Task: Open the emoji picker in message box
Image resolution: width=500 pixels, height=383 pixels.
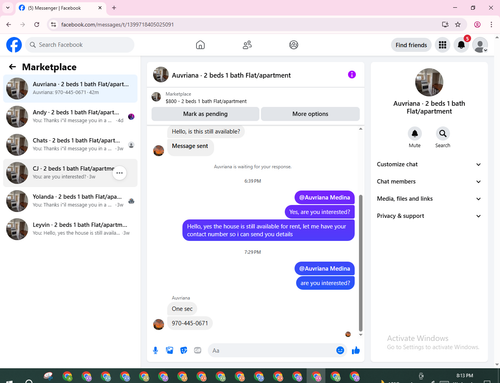Action: 340,350
